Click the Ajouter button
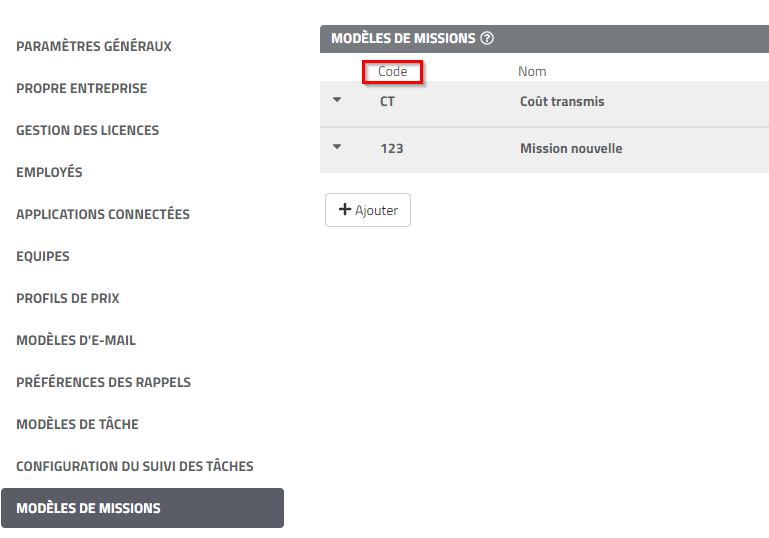 pyautogui.click(x=368, y=210)
